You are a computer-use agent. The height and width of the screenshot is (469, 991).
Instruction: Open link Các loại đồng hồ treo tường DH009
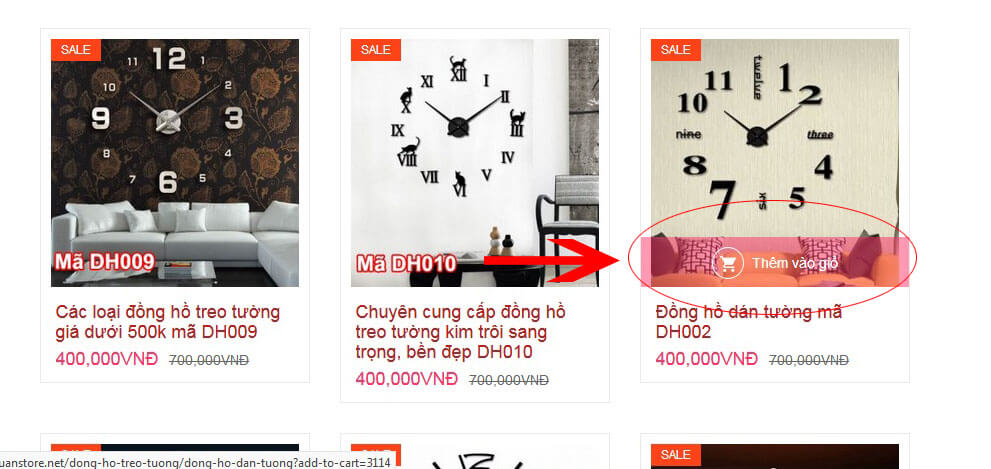point(167,322)
